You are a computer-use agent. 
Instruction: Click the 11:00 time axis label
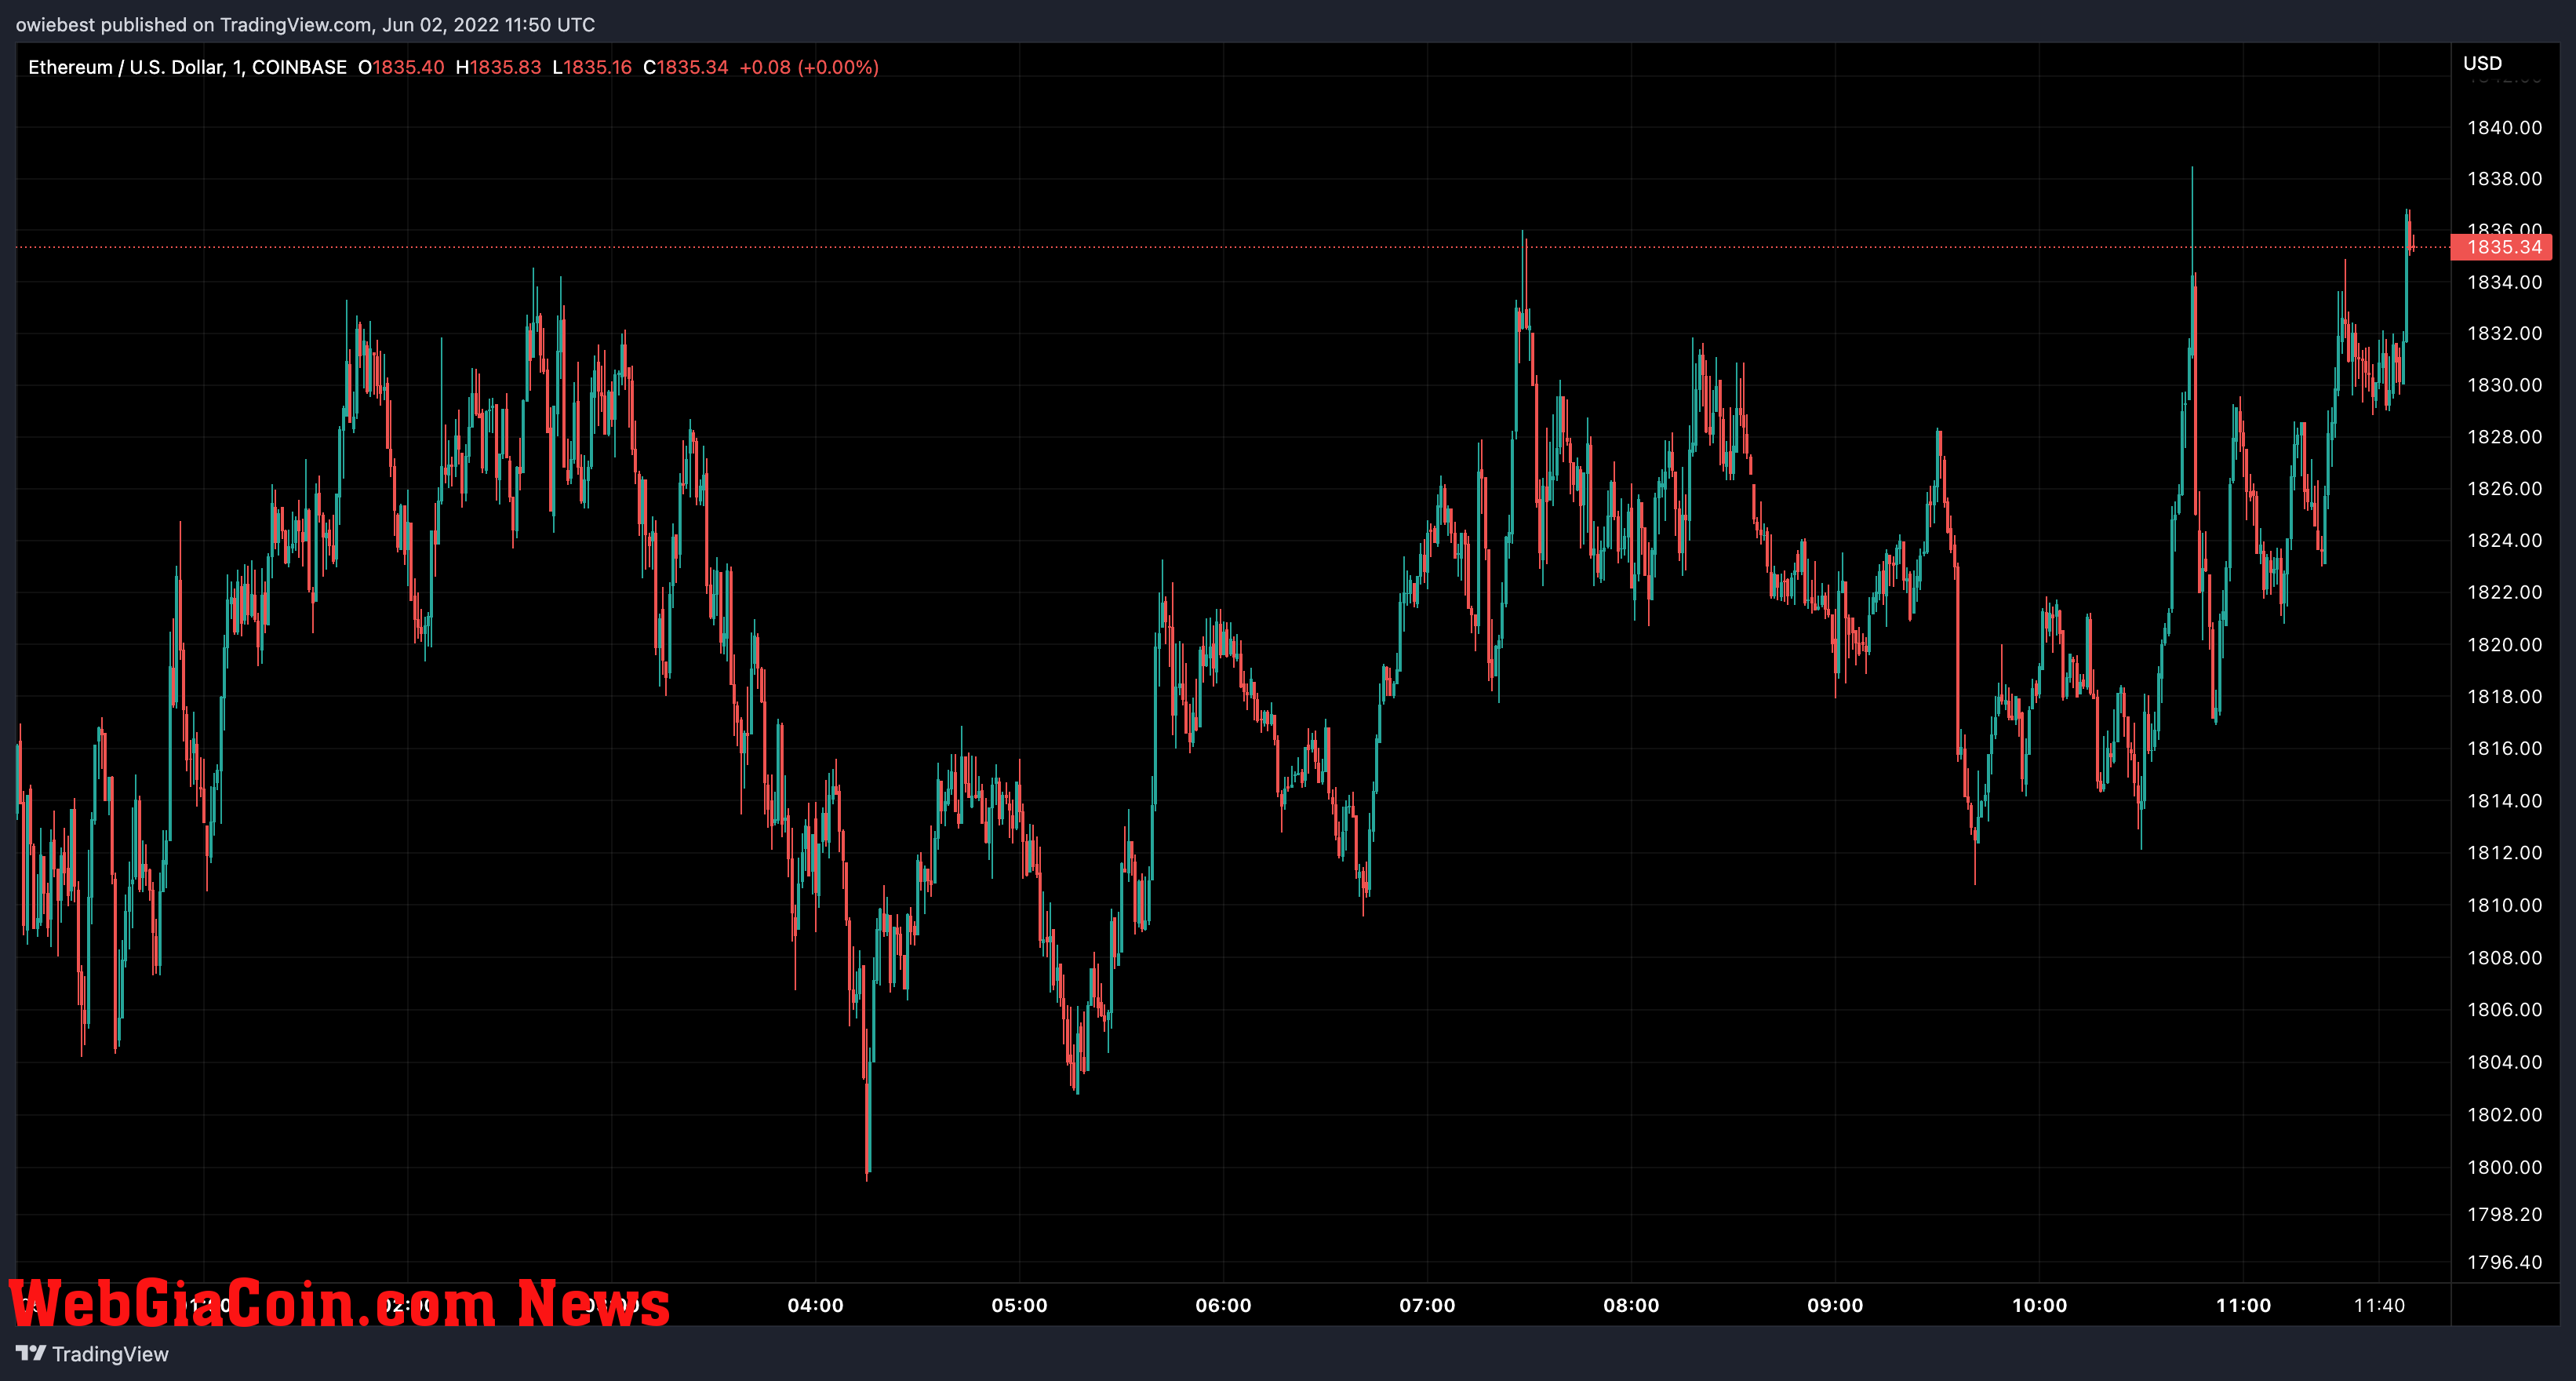click(2243, 1305)
